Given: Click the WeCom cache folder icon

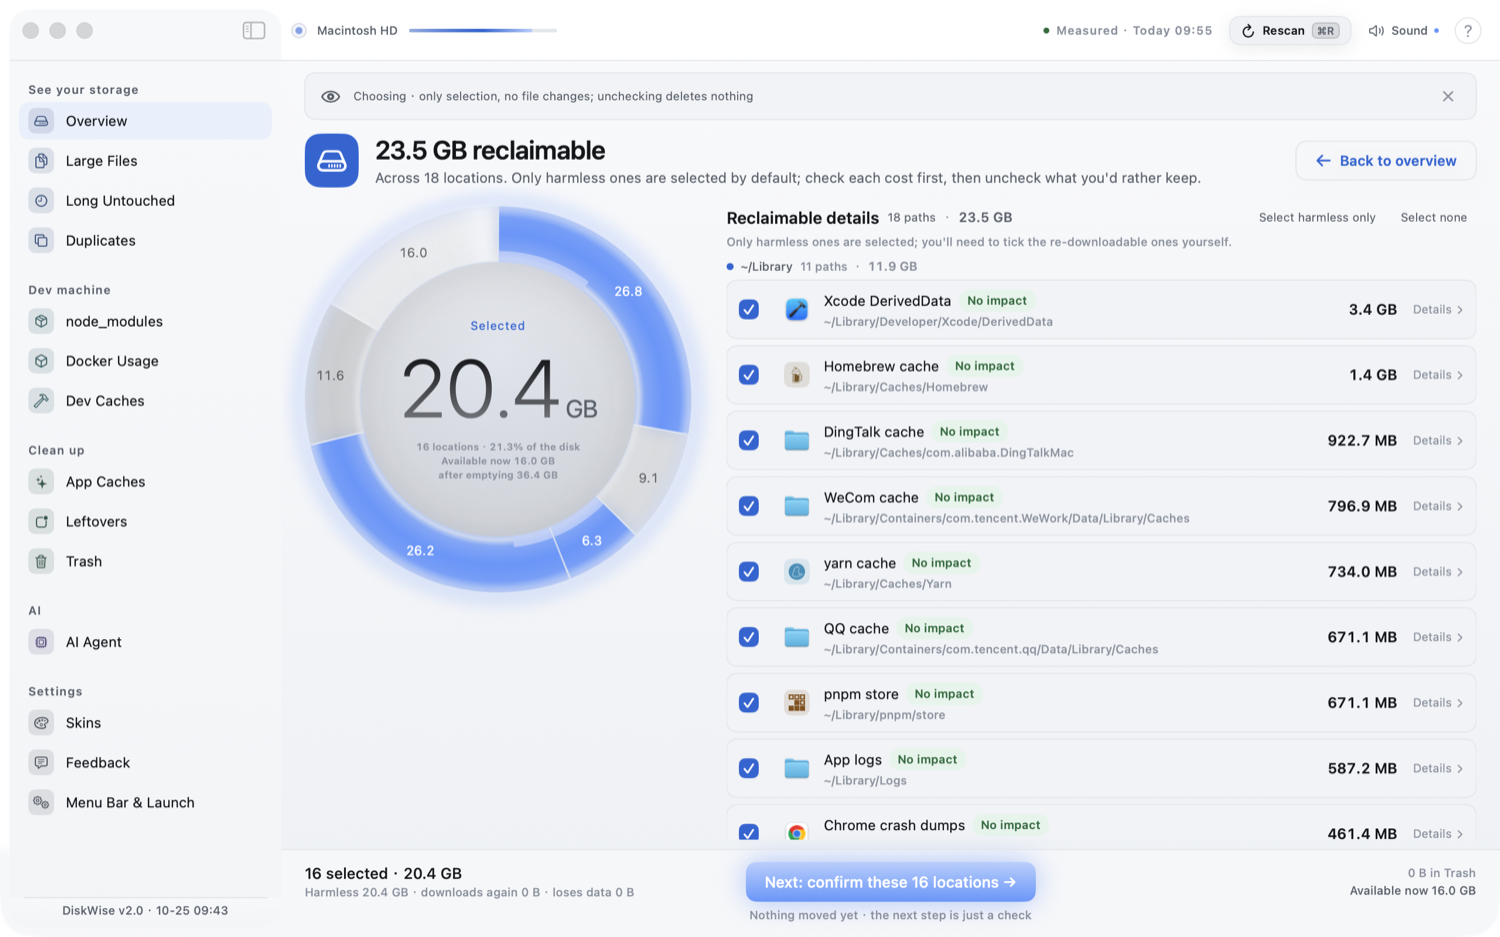Looking at the screenshot, I should [x=796, y=506].
